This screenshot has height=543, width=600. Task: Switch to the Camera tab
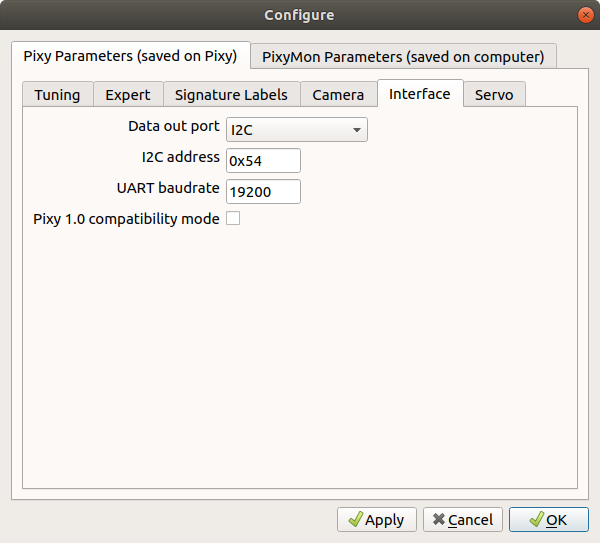(x=338, y=95)
